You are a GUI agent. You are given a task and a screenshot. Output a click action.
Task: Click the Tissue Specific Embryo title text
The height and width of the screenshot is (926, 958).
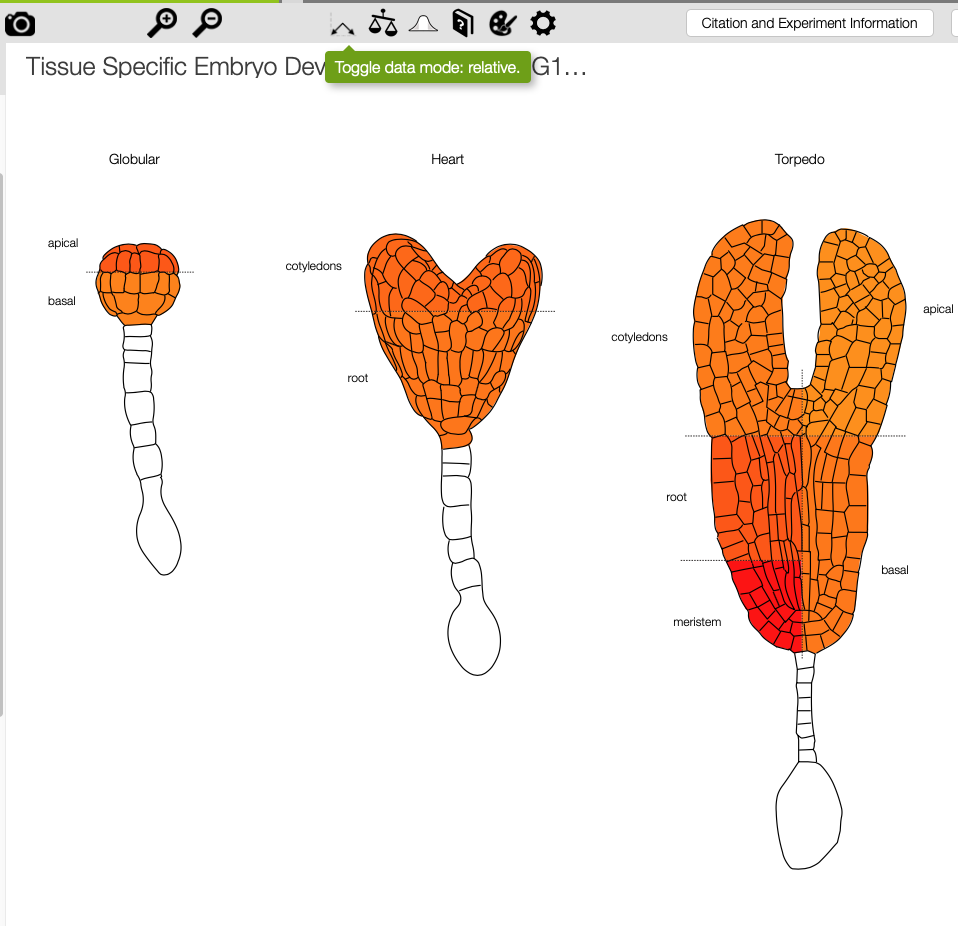pyautogui.click(x=175, y=67)
